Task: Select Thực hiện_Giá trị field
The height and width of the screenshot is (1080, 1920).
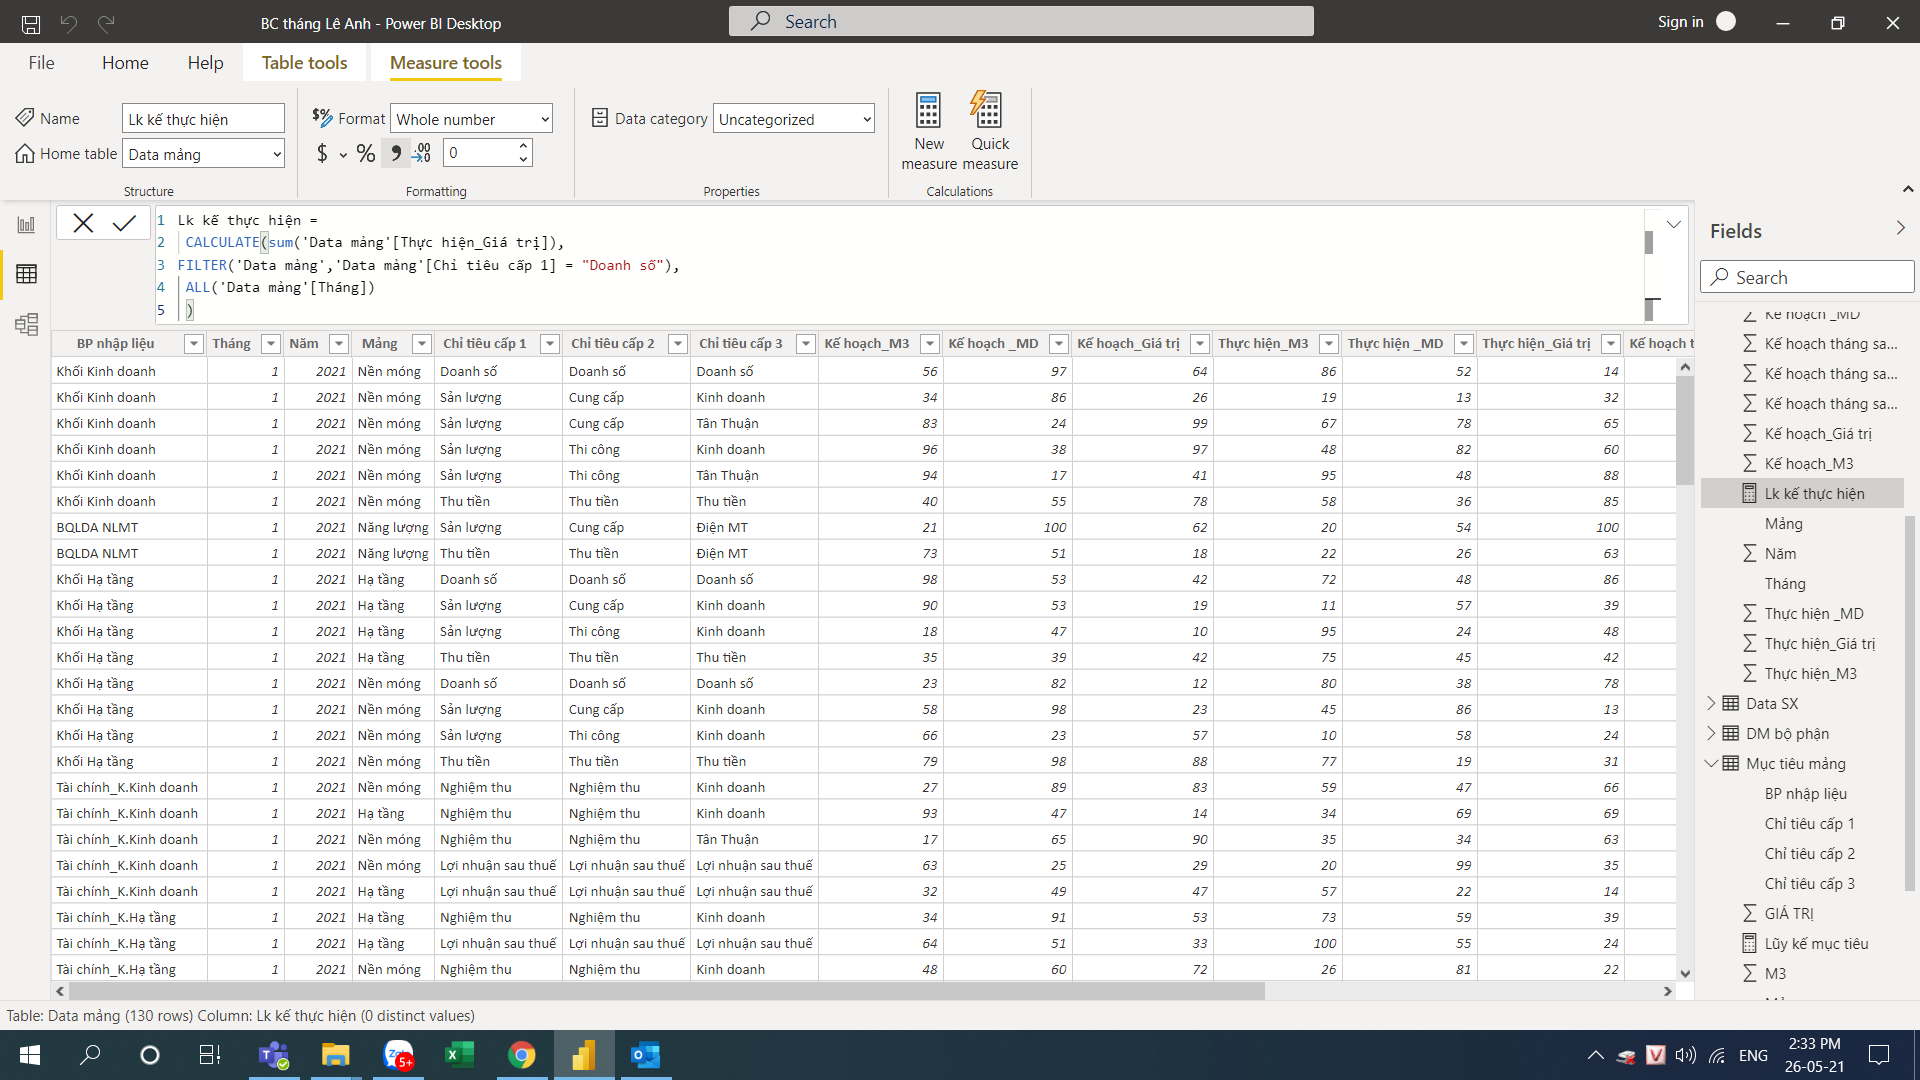Action: (x=1819, y=643)
